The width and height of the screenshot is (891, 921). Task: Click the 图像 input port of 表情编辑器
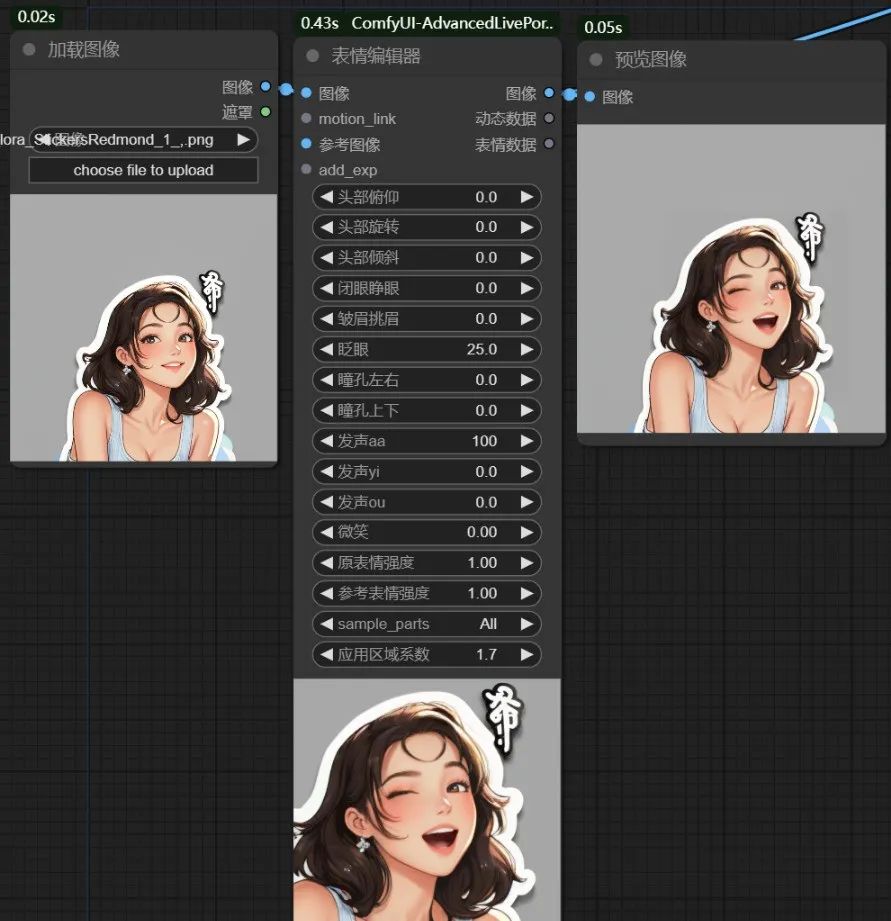(306, 93)
